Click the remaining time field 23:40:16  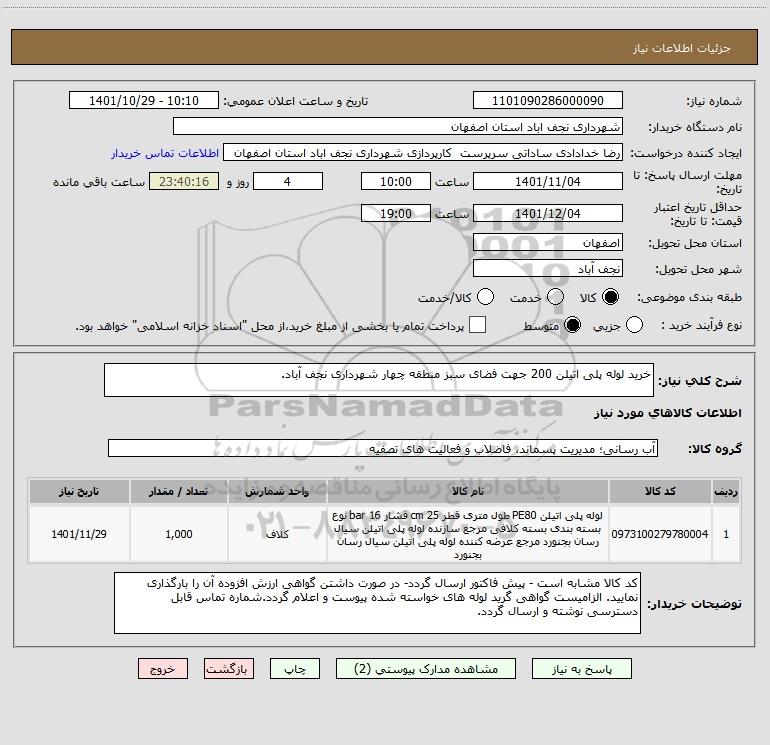coord(184,181)
